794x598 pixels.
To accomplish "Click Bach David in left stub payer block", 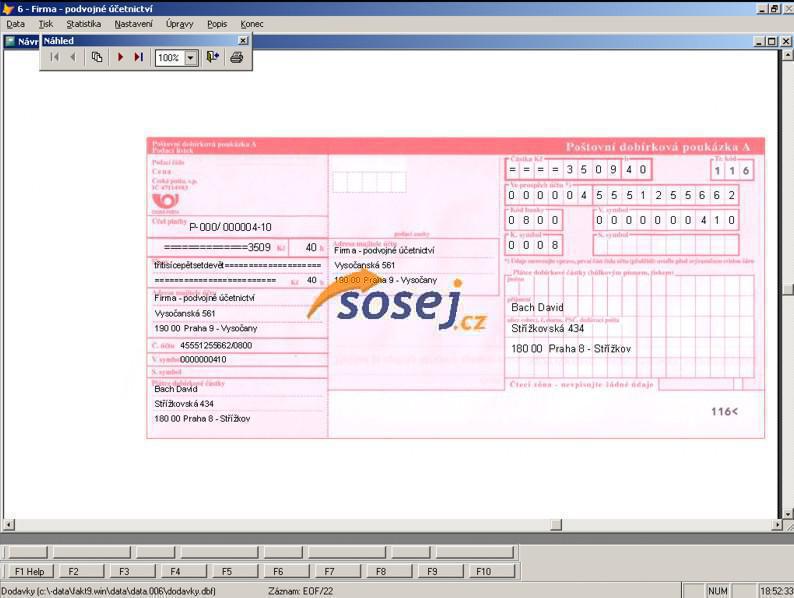I will tap(176, 389).
